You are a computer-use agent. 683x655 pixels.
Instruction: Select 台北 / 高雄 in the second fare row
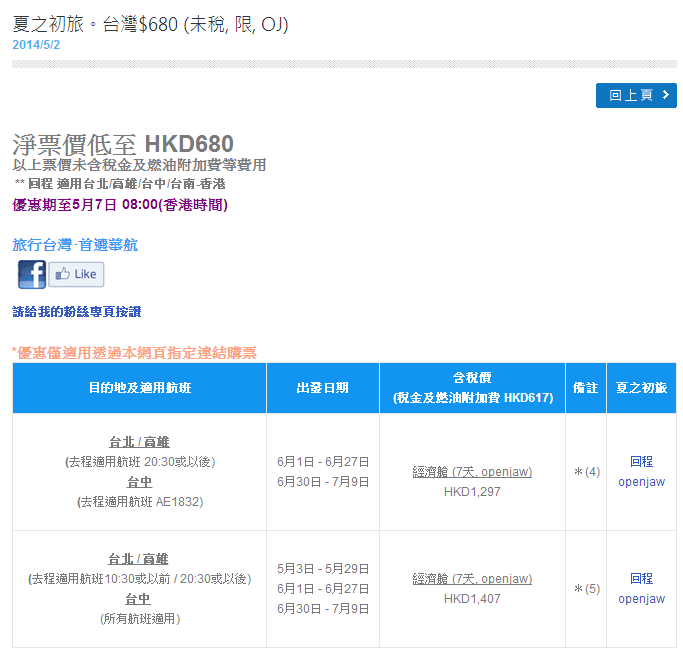click(139, 559)
